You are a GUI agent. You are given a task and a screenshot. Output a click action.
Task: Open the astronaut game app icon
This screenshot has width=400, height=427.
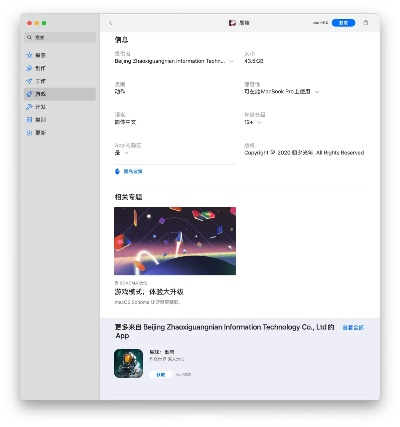tap(128, 363)
